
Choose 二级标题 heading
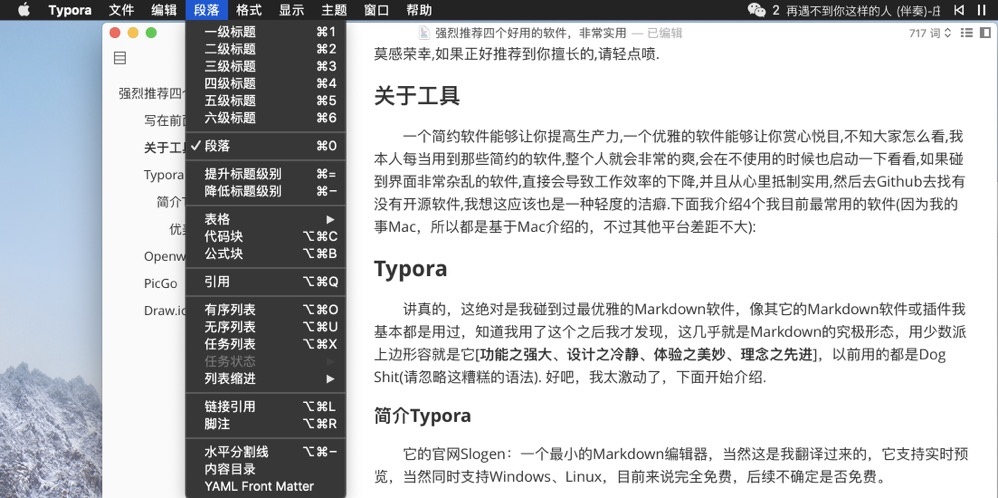coord(265,49)
